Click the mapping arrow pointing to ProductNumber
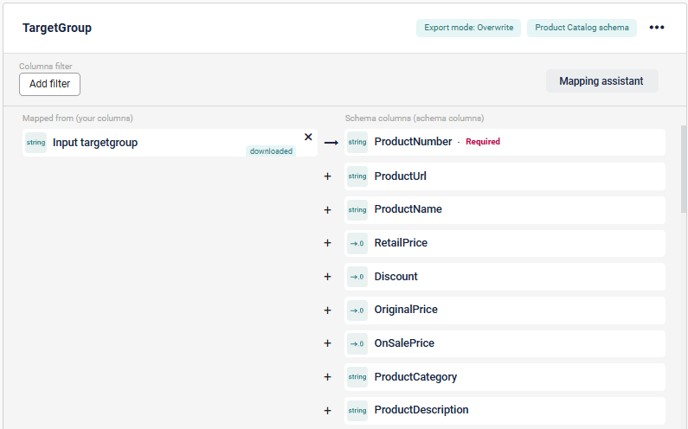The width and height of the screenshot is (688, 429). (331, 143)
